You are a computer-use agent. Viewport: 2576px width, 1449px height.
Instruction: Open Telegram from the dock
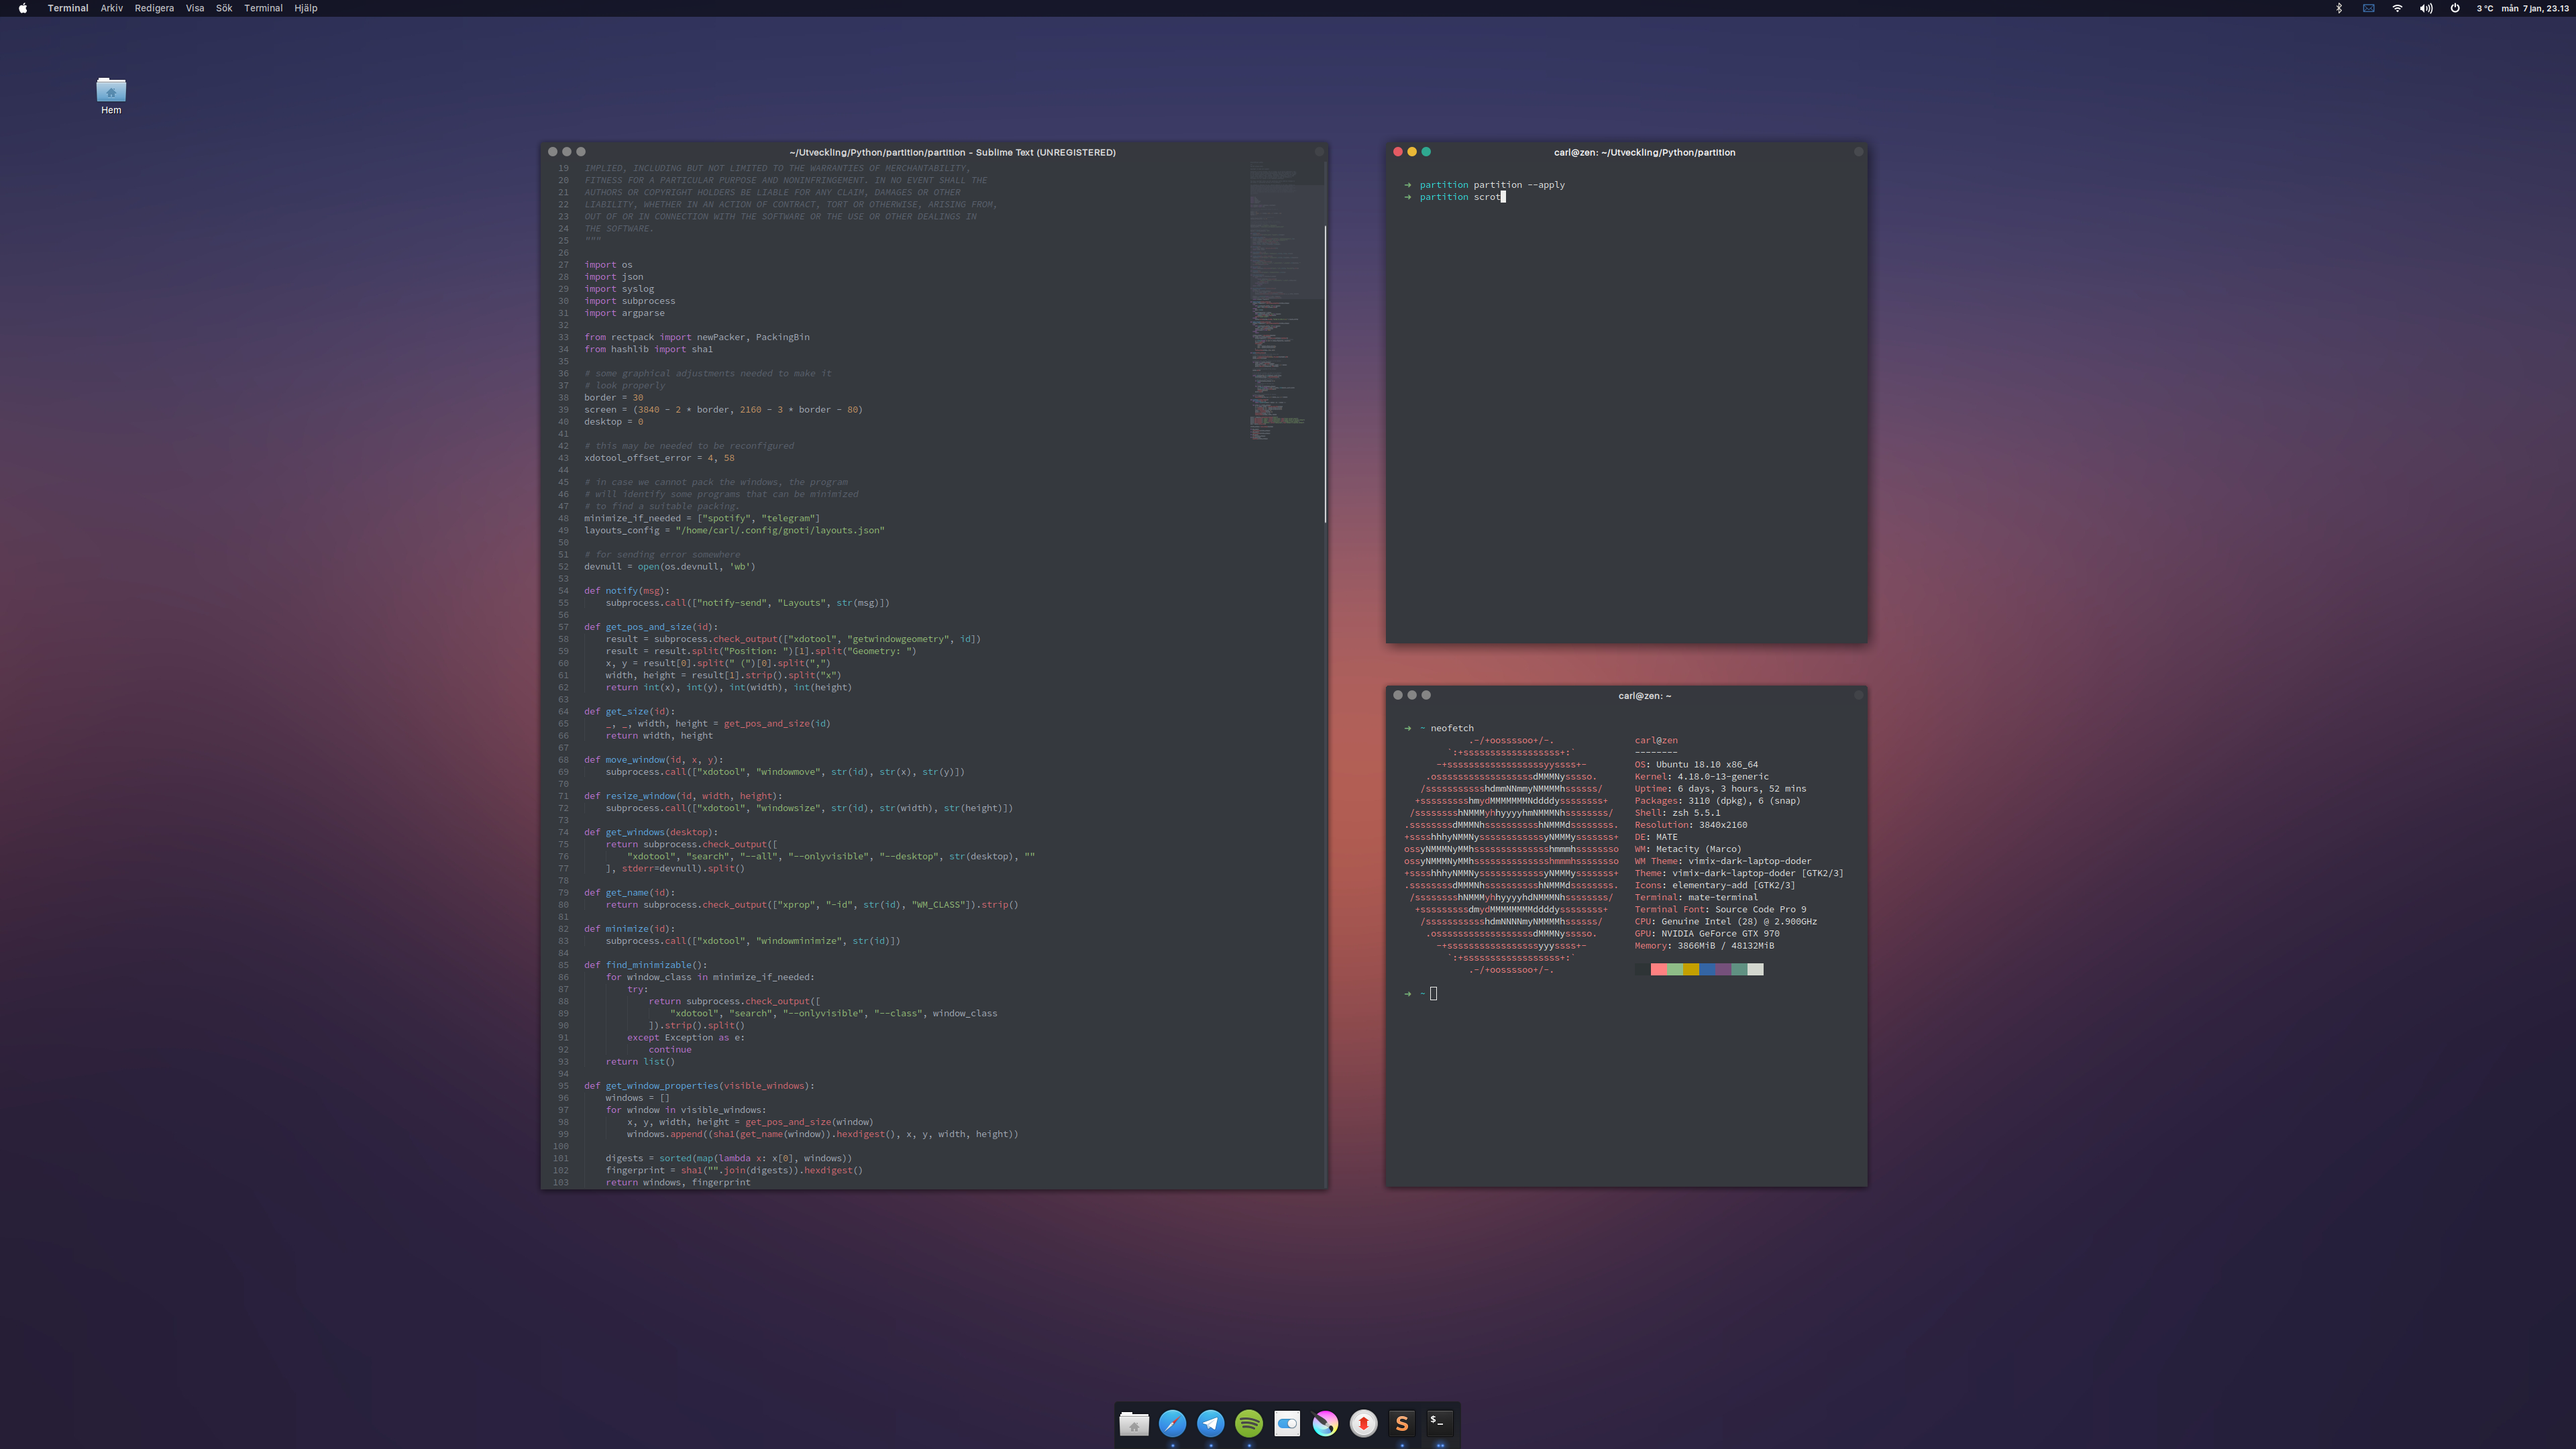click(x=1210, y=1423)
